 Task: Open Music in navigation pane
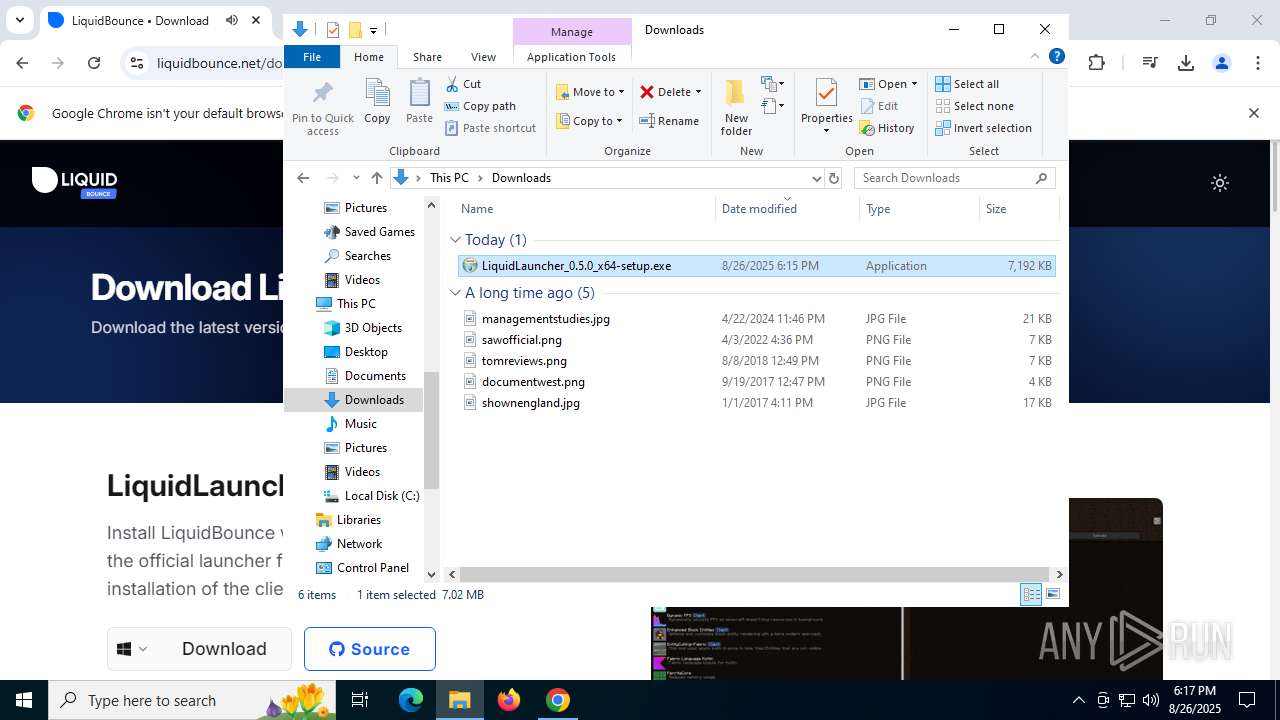pyautogui.click(x=351, y=424)
